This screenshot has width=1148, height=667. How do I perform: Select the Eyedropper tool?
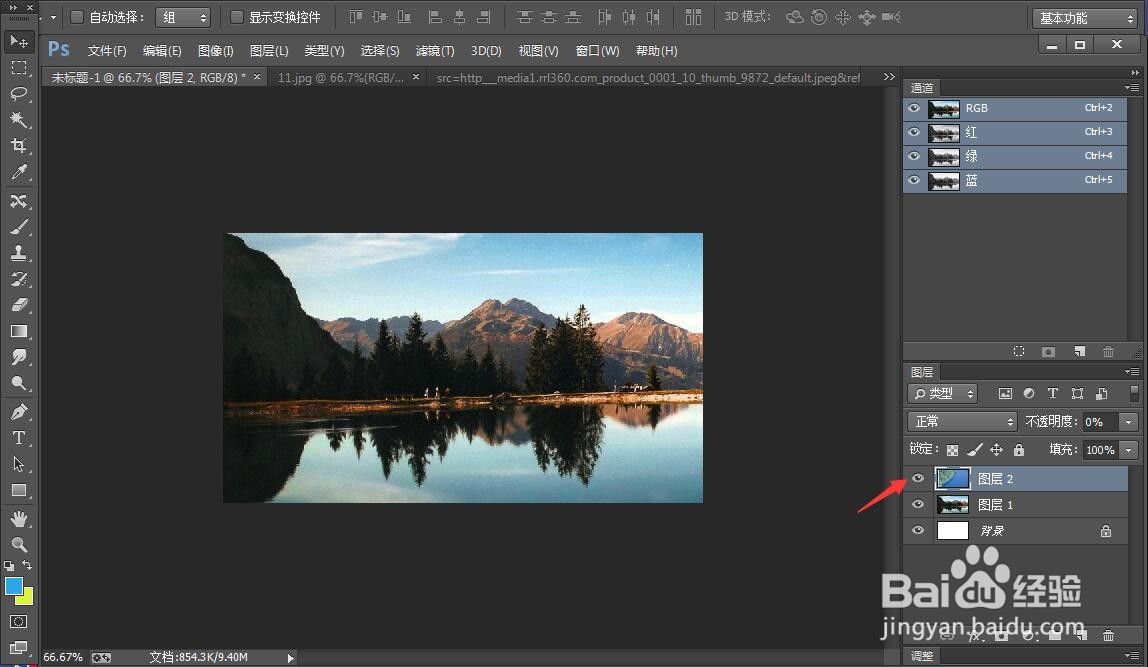19,172
